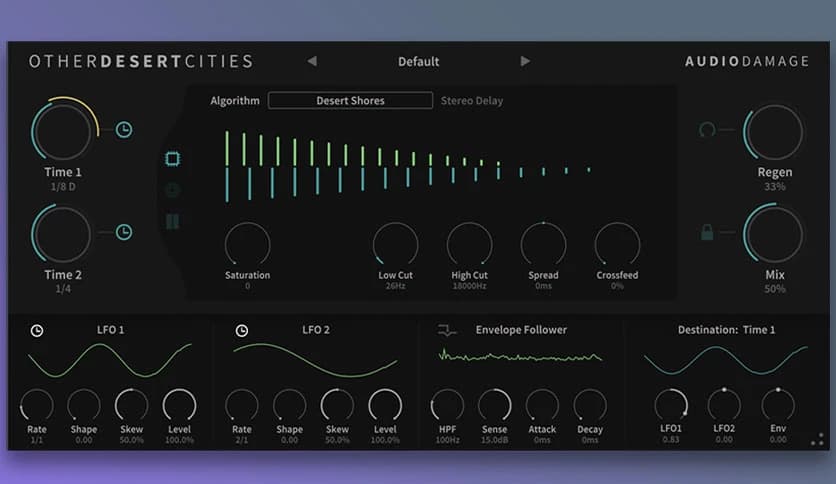Click the Regen loop icon
Screen dimensions: 836x484
[x=707, y=130]
